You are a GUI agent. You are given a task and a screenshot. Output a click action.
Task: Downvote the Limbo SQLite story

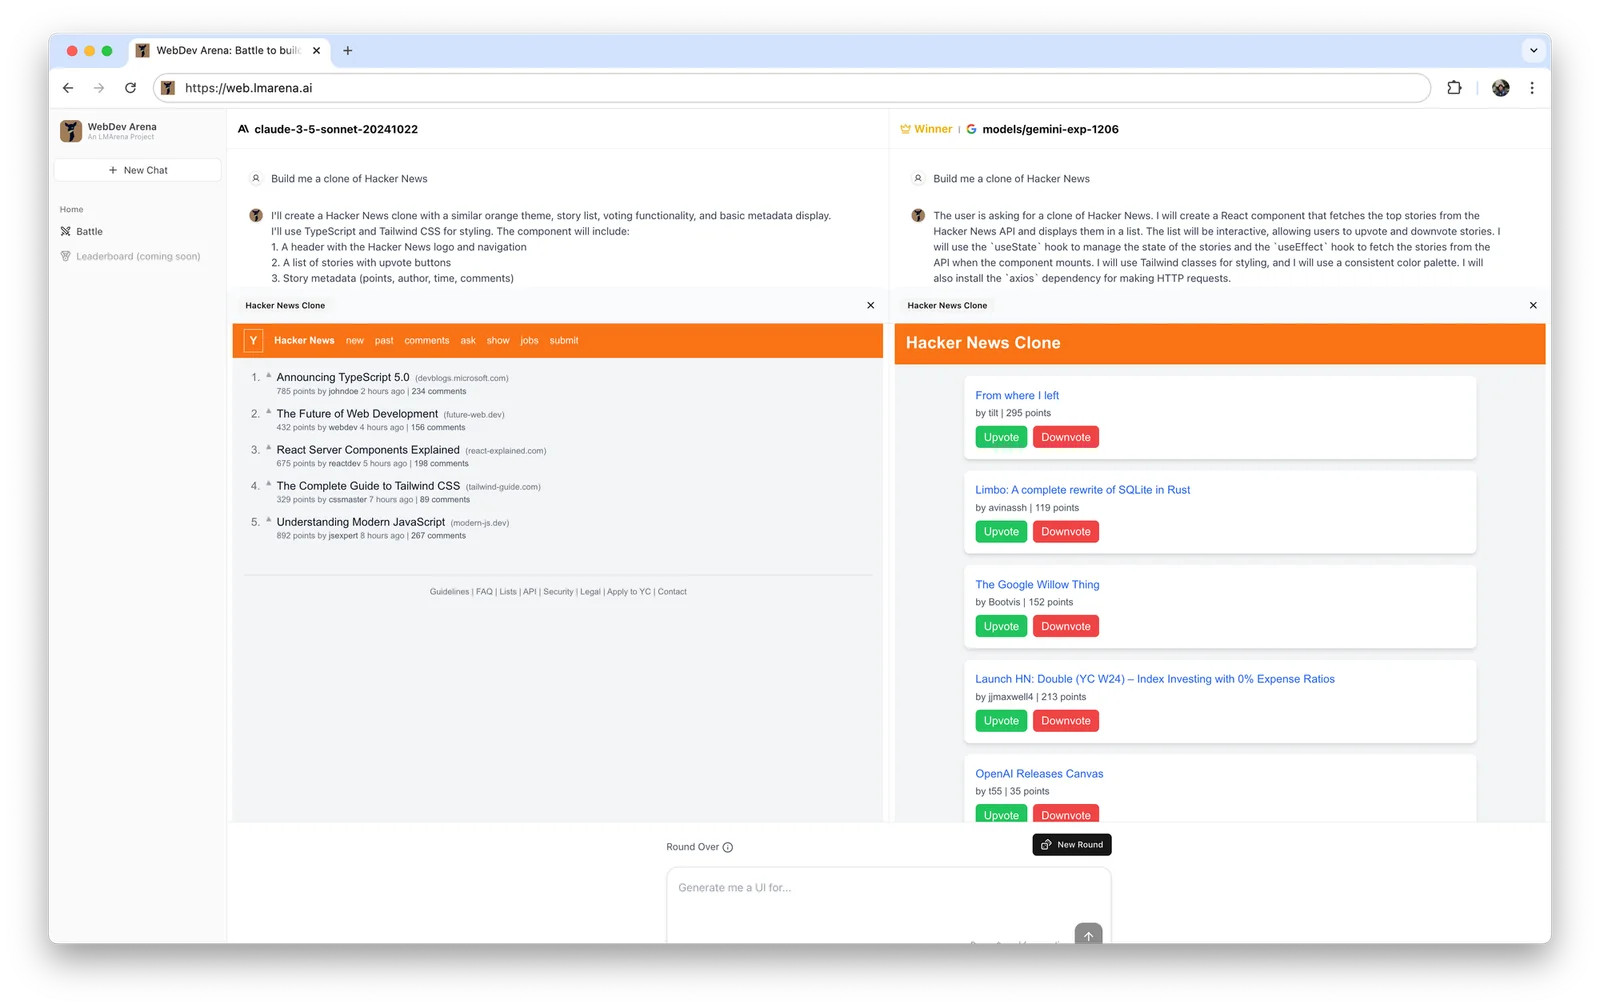[x=1066, y=531]
